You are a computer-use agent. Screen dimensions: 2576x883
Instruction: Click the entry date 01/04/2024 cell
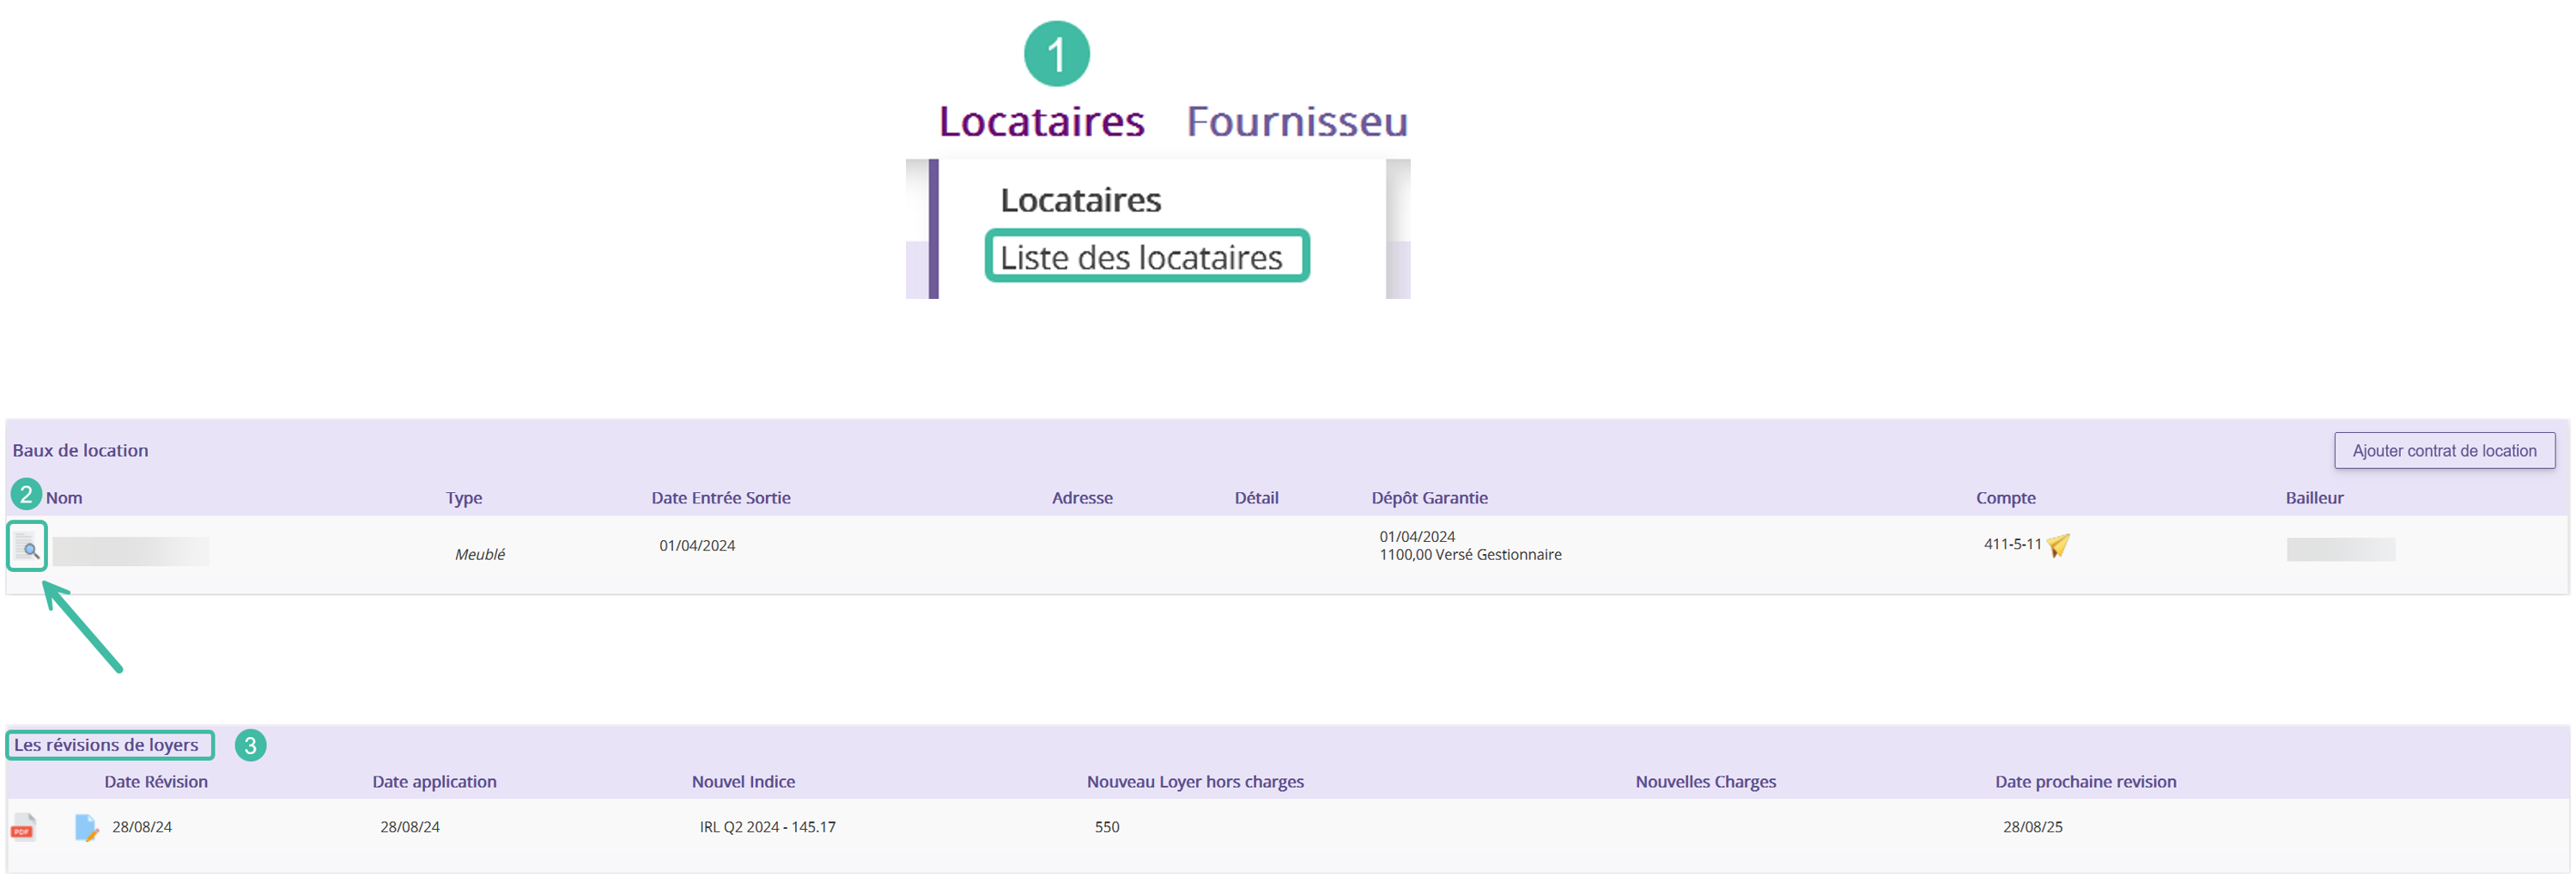[x=697, y=545]
